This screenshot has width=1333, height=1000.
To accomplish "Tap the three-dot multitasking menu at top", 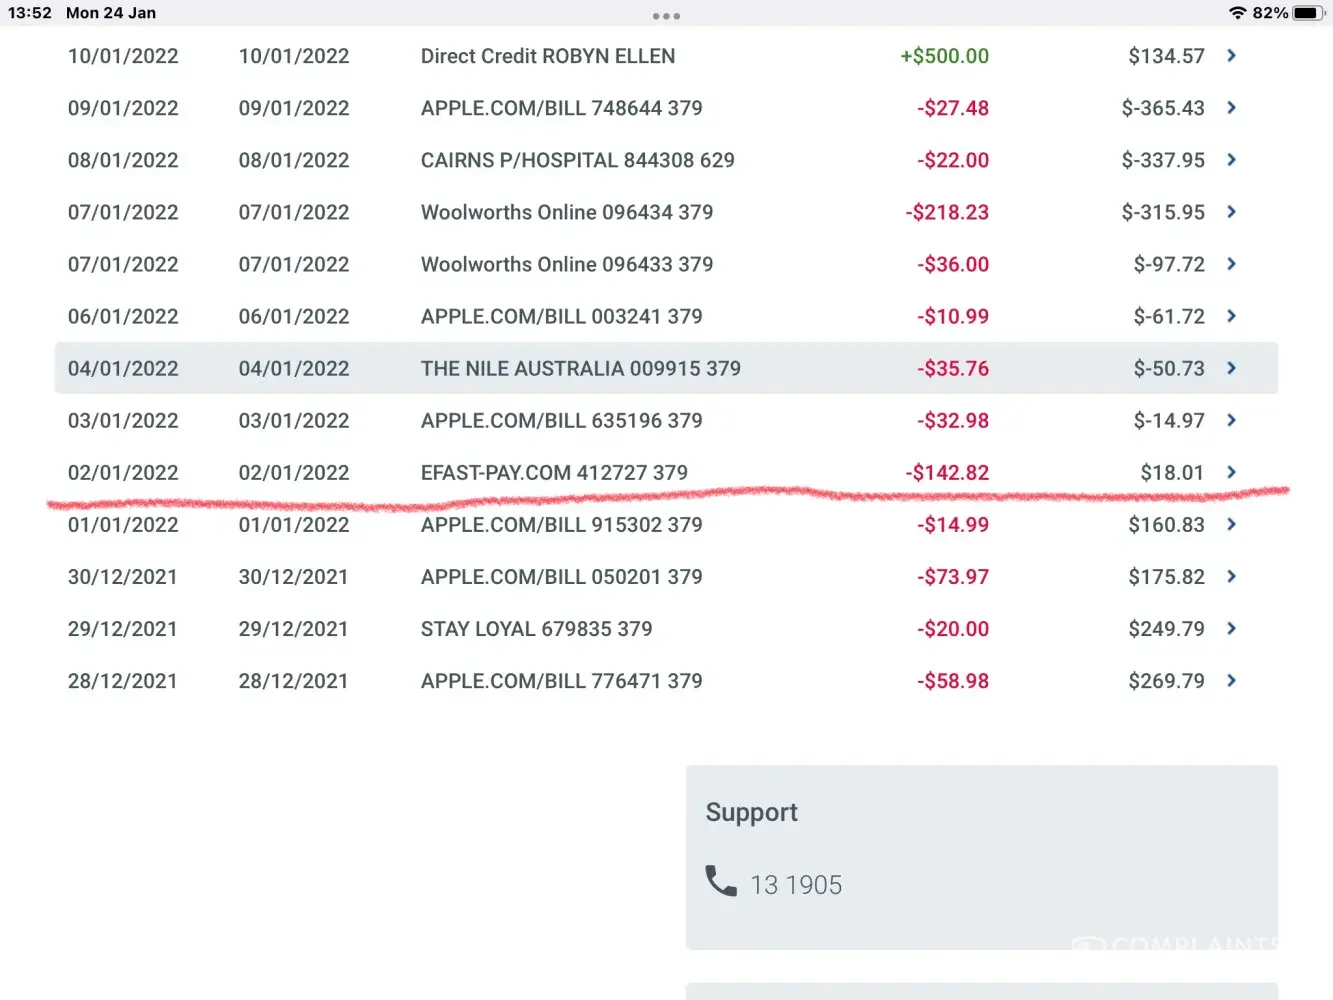I will coord(666,16).
